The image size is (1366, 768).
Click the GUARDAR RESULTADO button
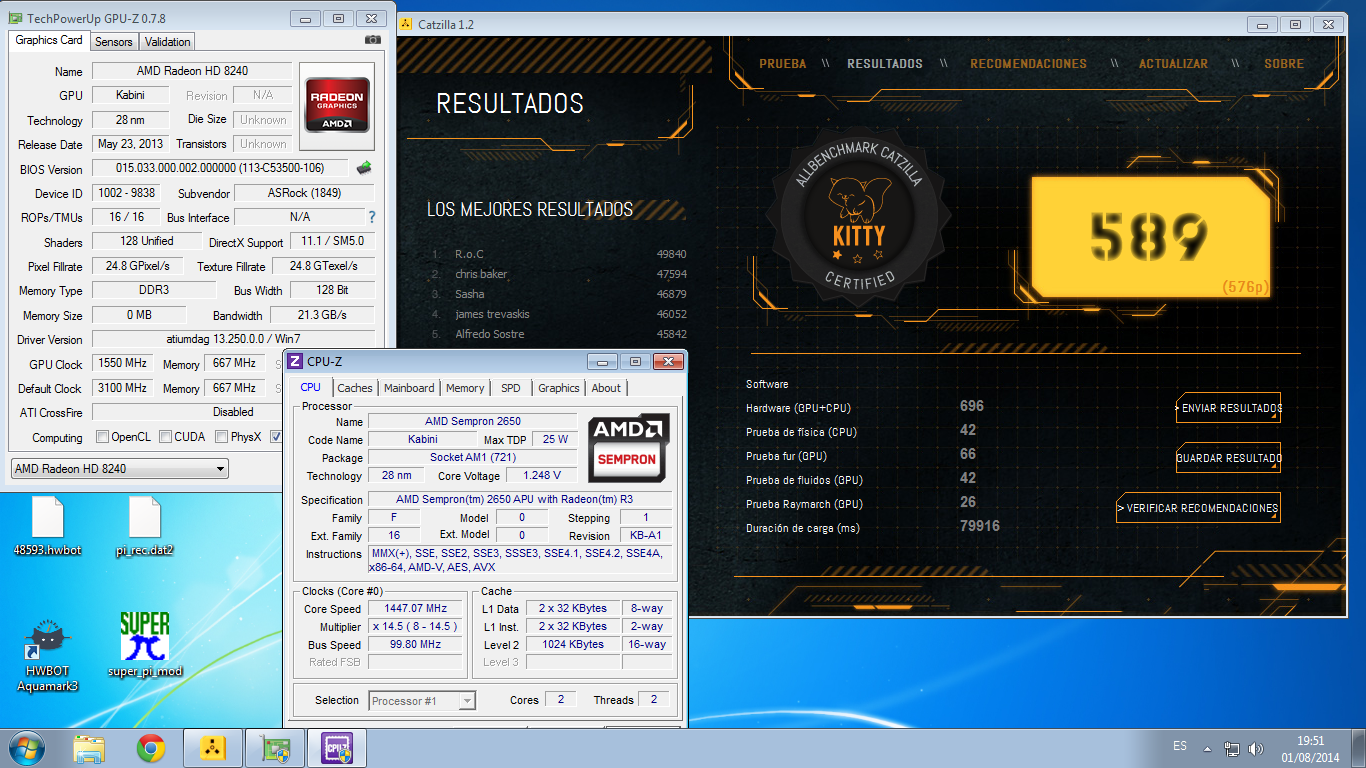(1229, 458)
